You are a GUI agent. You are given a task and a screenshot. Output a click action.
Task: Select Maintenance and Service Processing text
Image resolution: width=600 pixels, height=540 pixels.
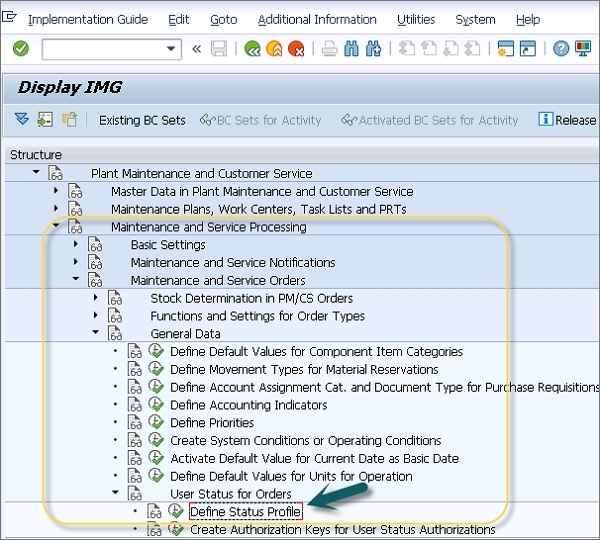pyautogui.click(x=209, y=227)
